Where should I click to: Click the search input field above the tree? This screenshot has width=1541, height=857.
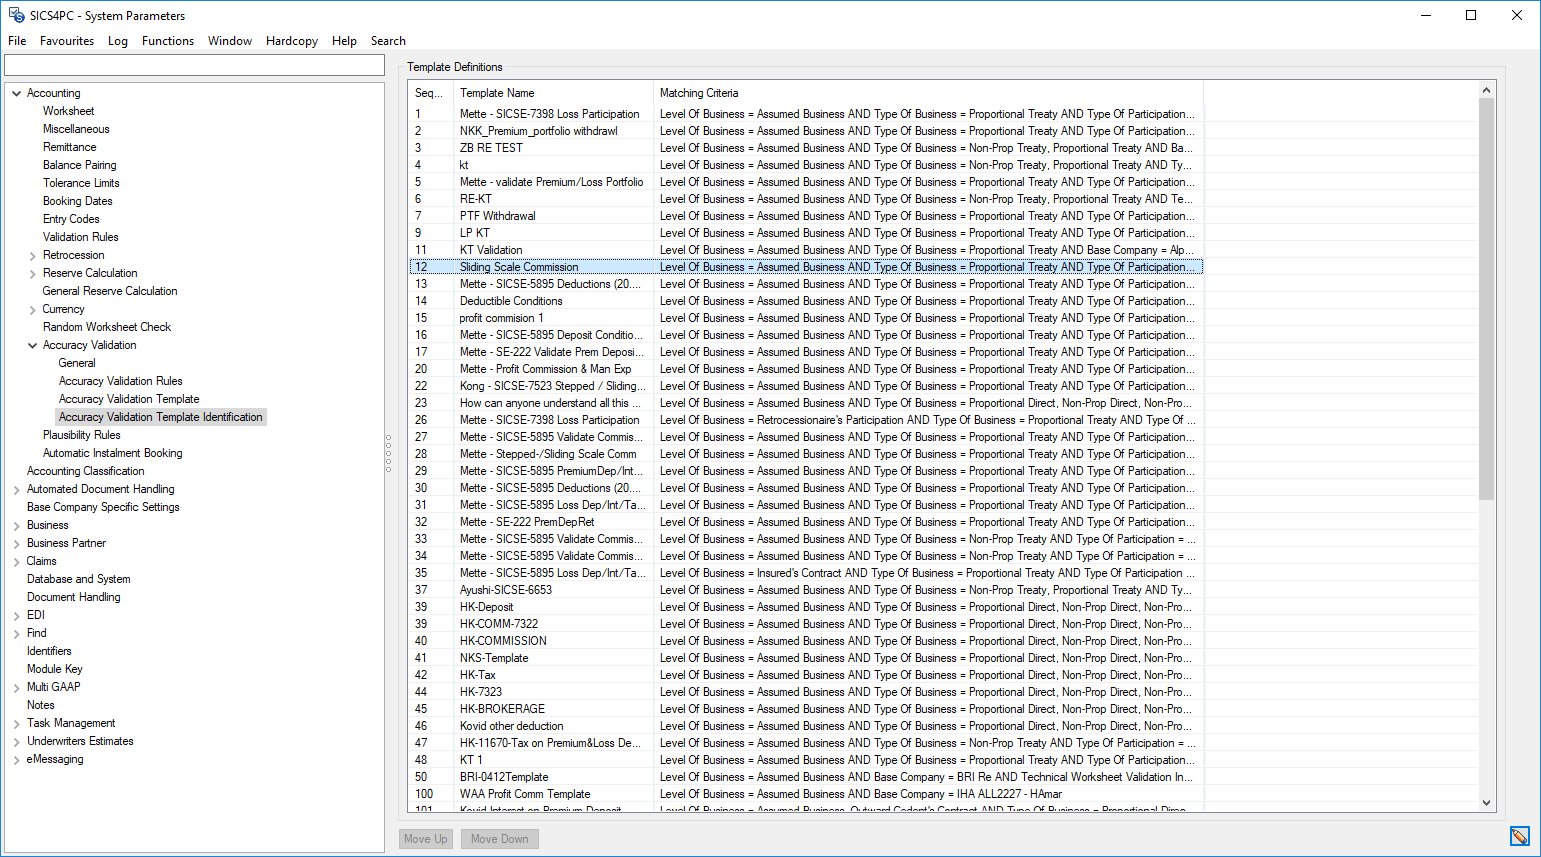tap(194, 64)
